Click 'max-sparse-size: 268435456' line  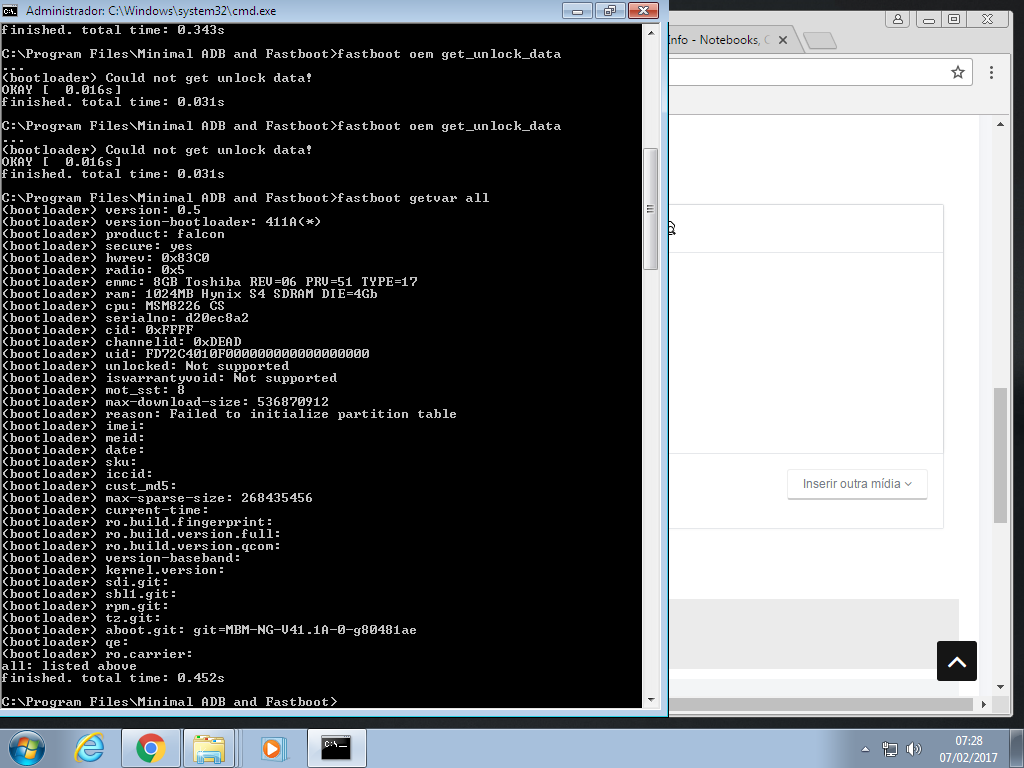point(157,498)
